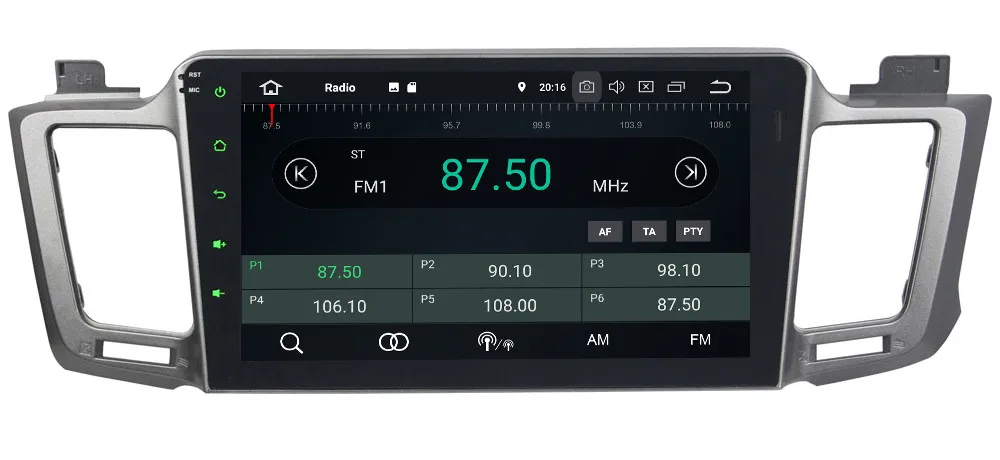Image resolution: width=1000 pixels, height=460 pixels.
Task: Seek to the next station
Action: pyautogui.click(x=691, y=172)
